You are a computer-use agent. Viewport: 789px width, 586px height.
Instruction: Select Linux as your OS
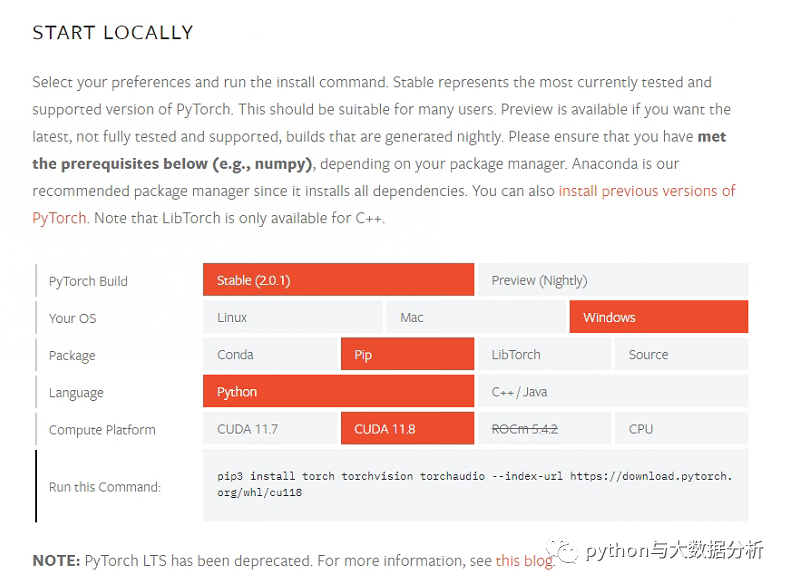292,317
